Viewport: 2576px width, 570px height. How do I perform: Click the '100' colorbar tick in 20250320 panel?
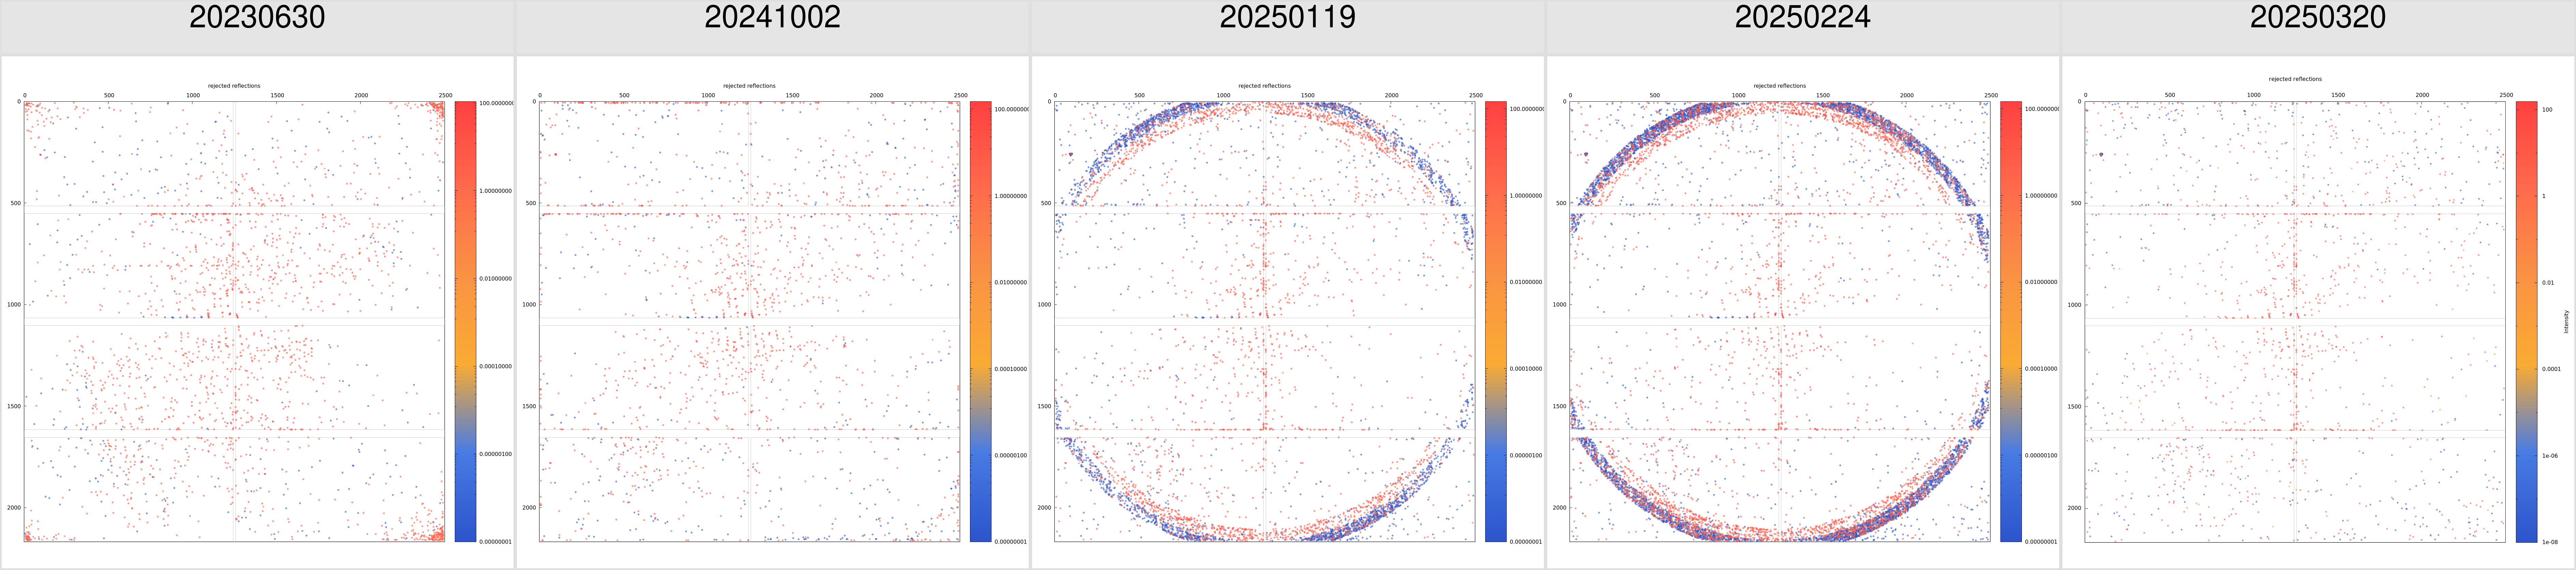tap(2547, 110)
